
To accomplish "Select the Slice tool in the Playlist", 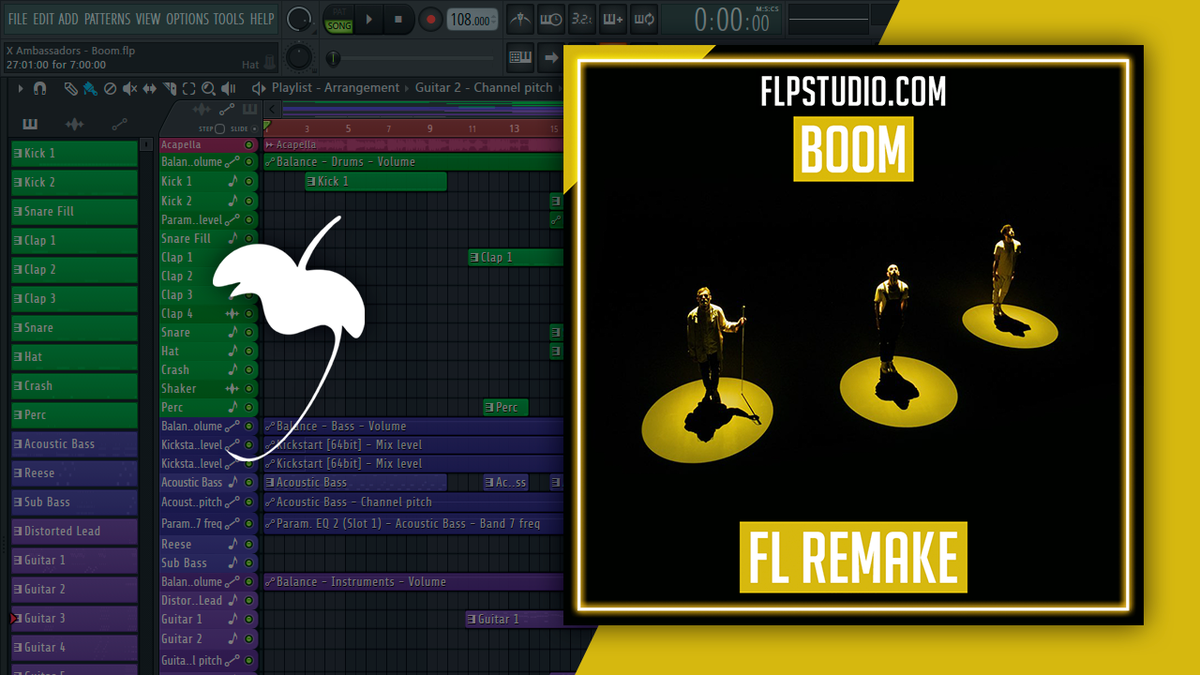I will click(170, 88).
